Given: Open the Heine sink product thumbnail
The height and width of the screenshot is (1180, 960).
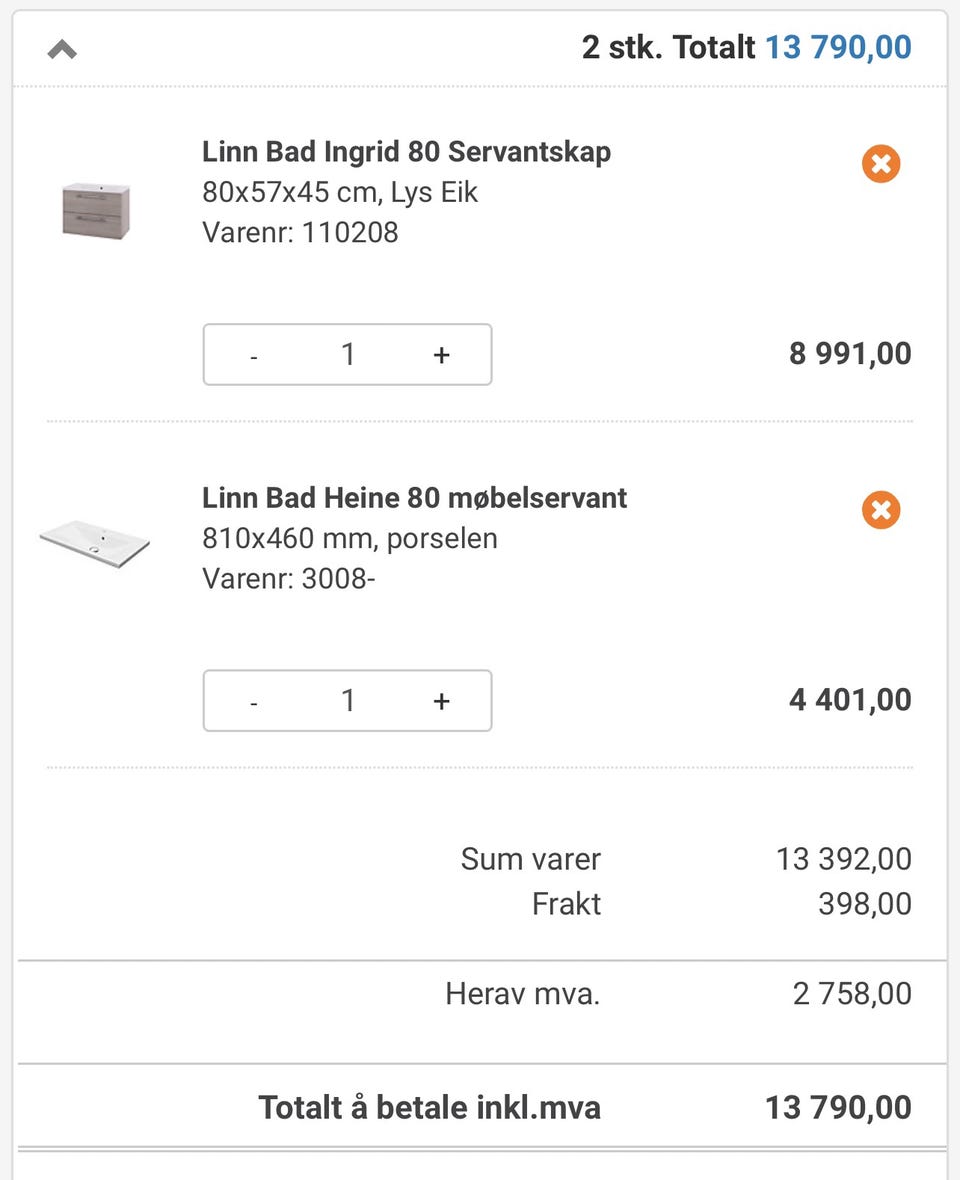Looking at the screenshot, I should point(95,543).
